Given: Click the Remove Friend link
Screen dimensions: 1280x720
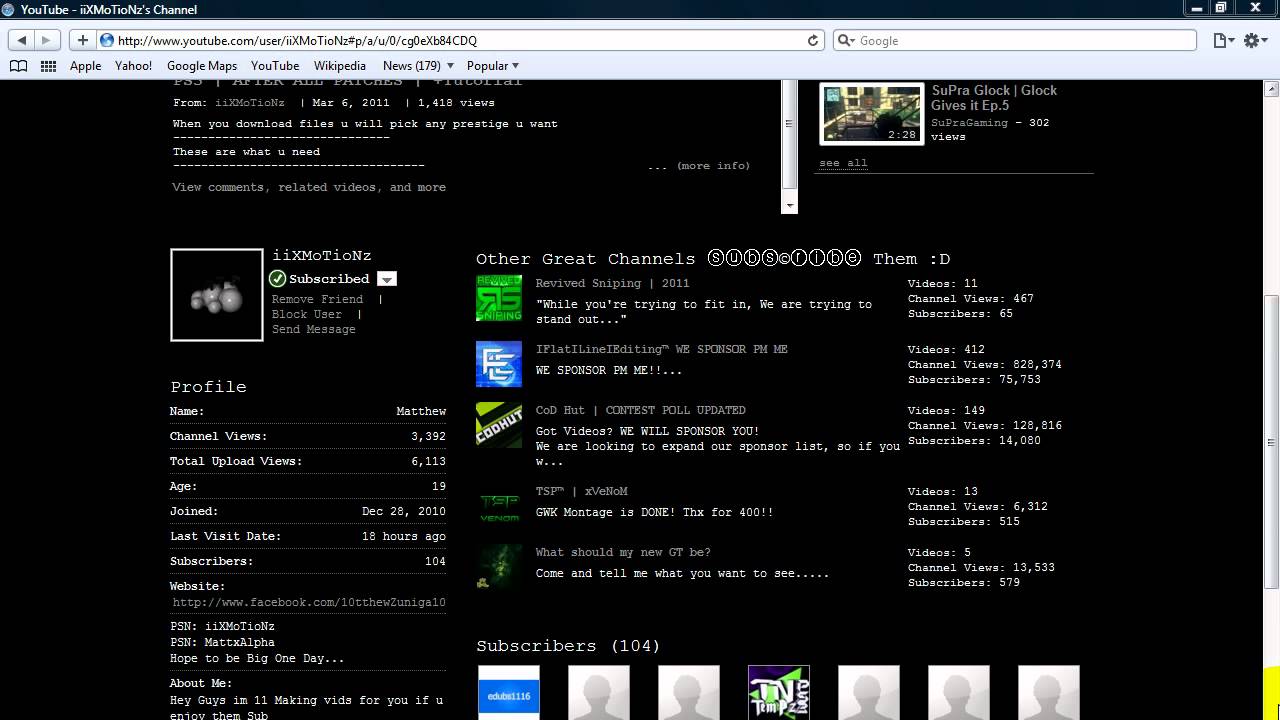Looking at the screenshot, I should [317, 299].
